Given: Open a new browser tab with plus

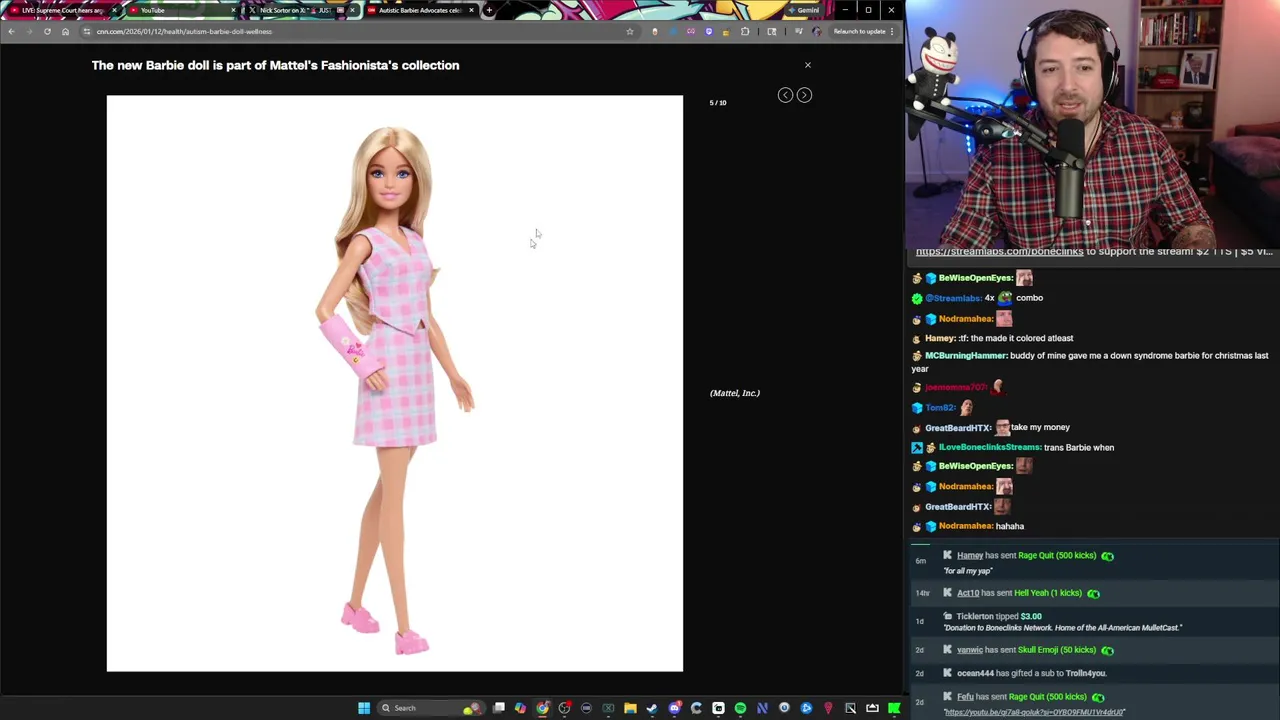Looking at the screenshot, I should (489, 10).
